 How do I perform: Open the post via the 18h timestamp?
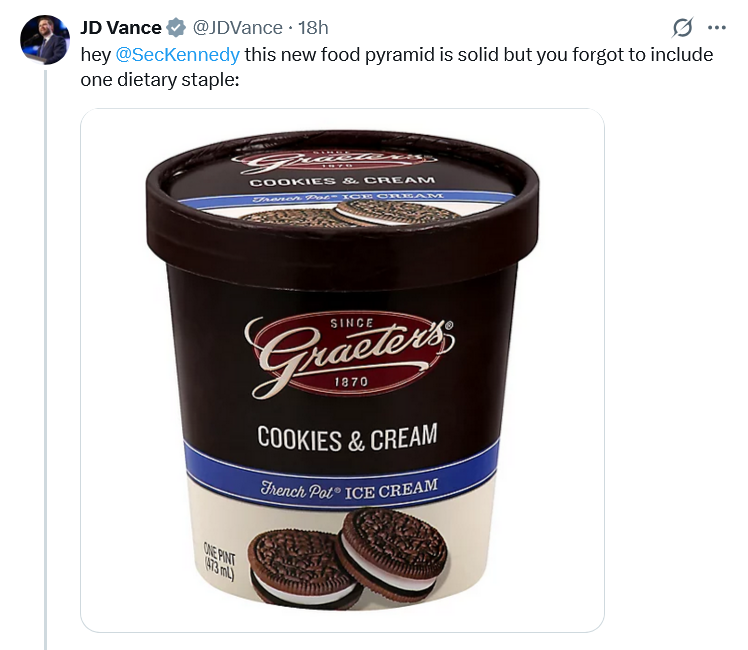click(x=313, y=28)
